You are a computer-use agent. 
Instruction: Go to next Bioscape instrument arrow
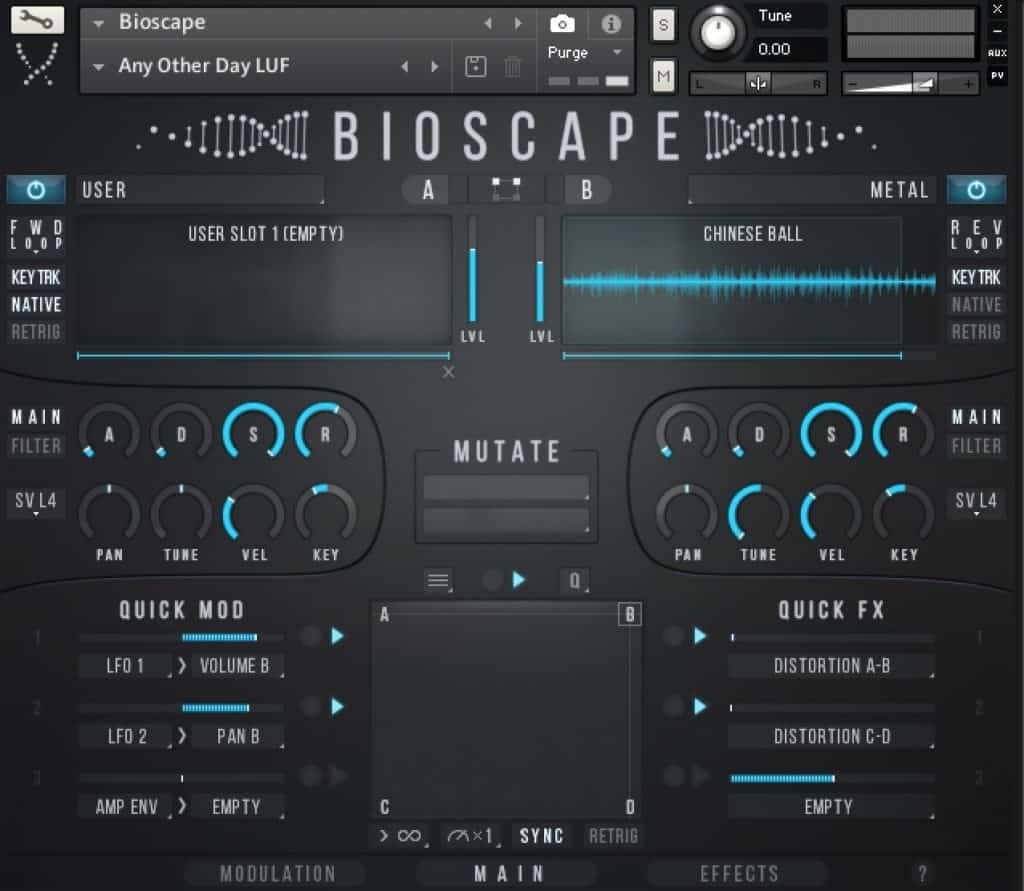coord(518,24)
